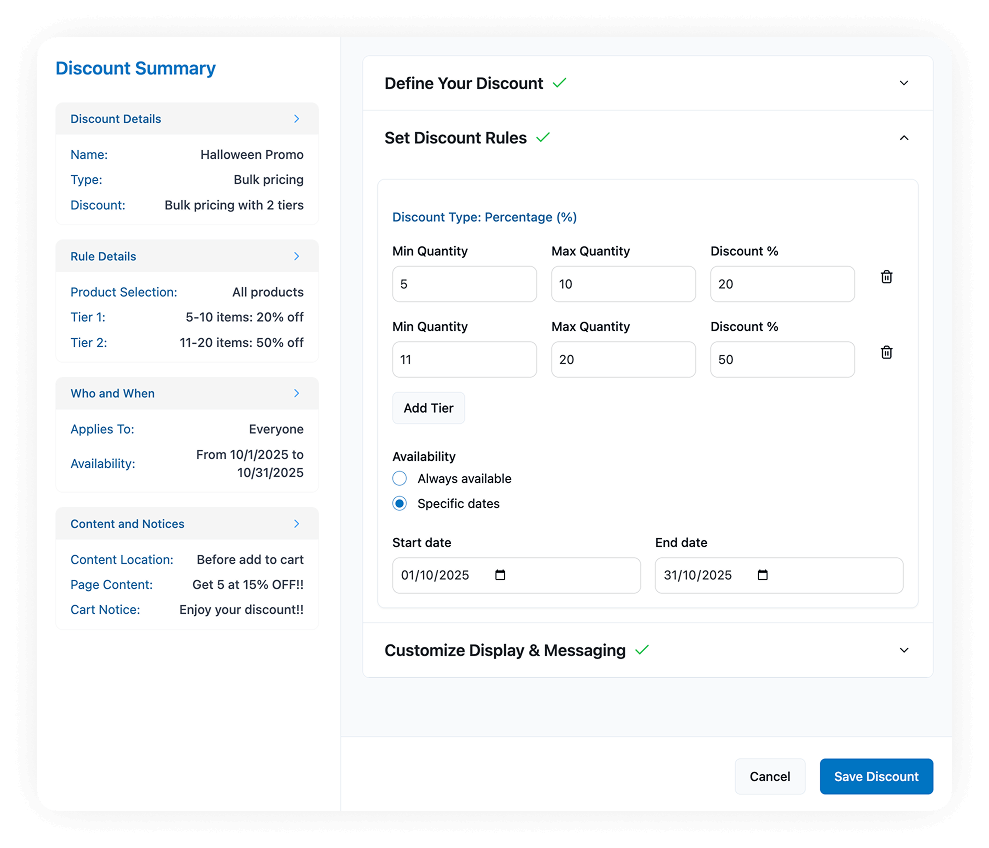This screenshot has width=989, height=848.
Task: Click the first tier Min Quantity field
Action: 464,284
